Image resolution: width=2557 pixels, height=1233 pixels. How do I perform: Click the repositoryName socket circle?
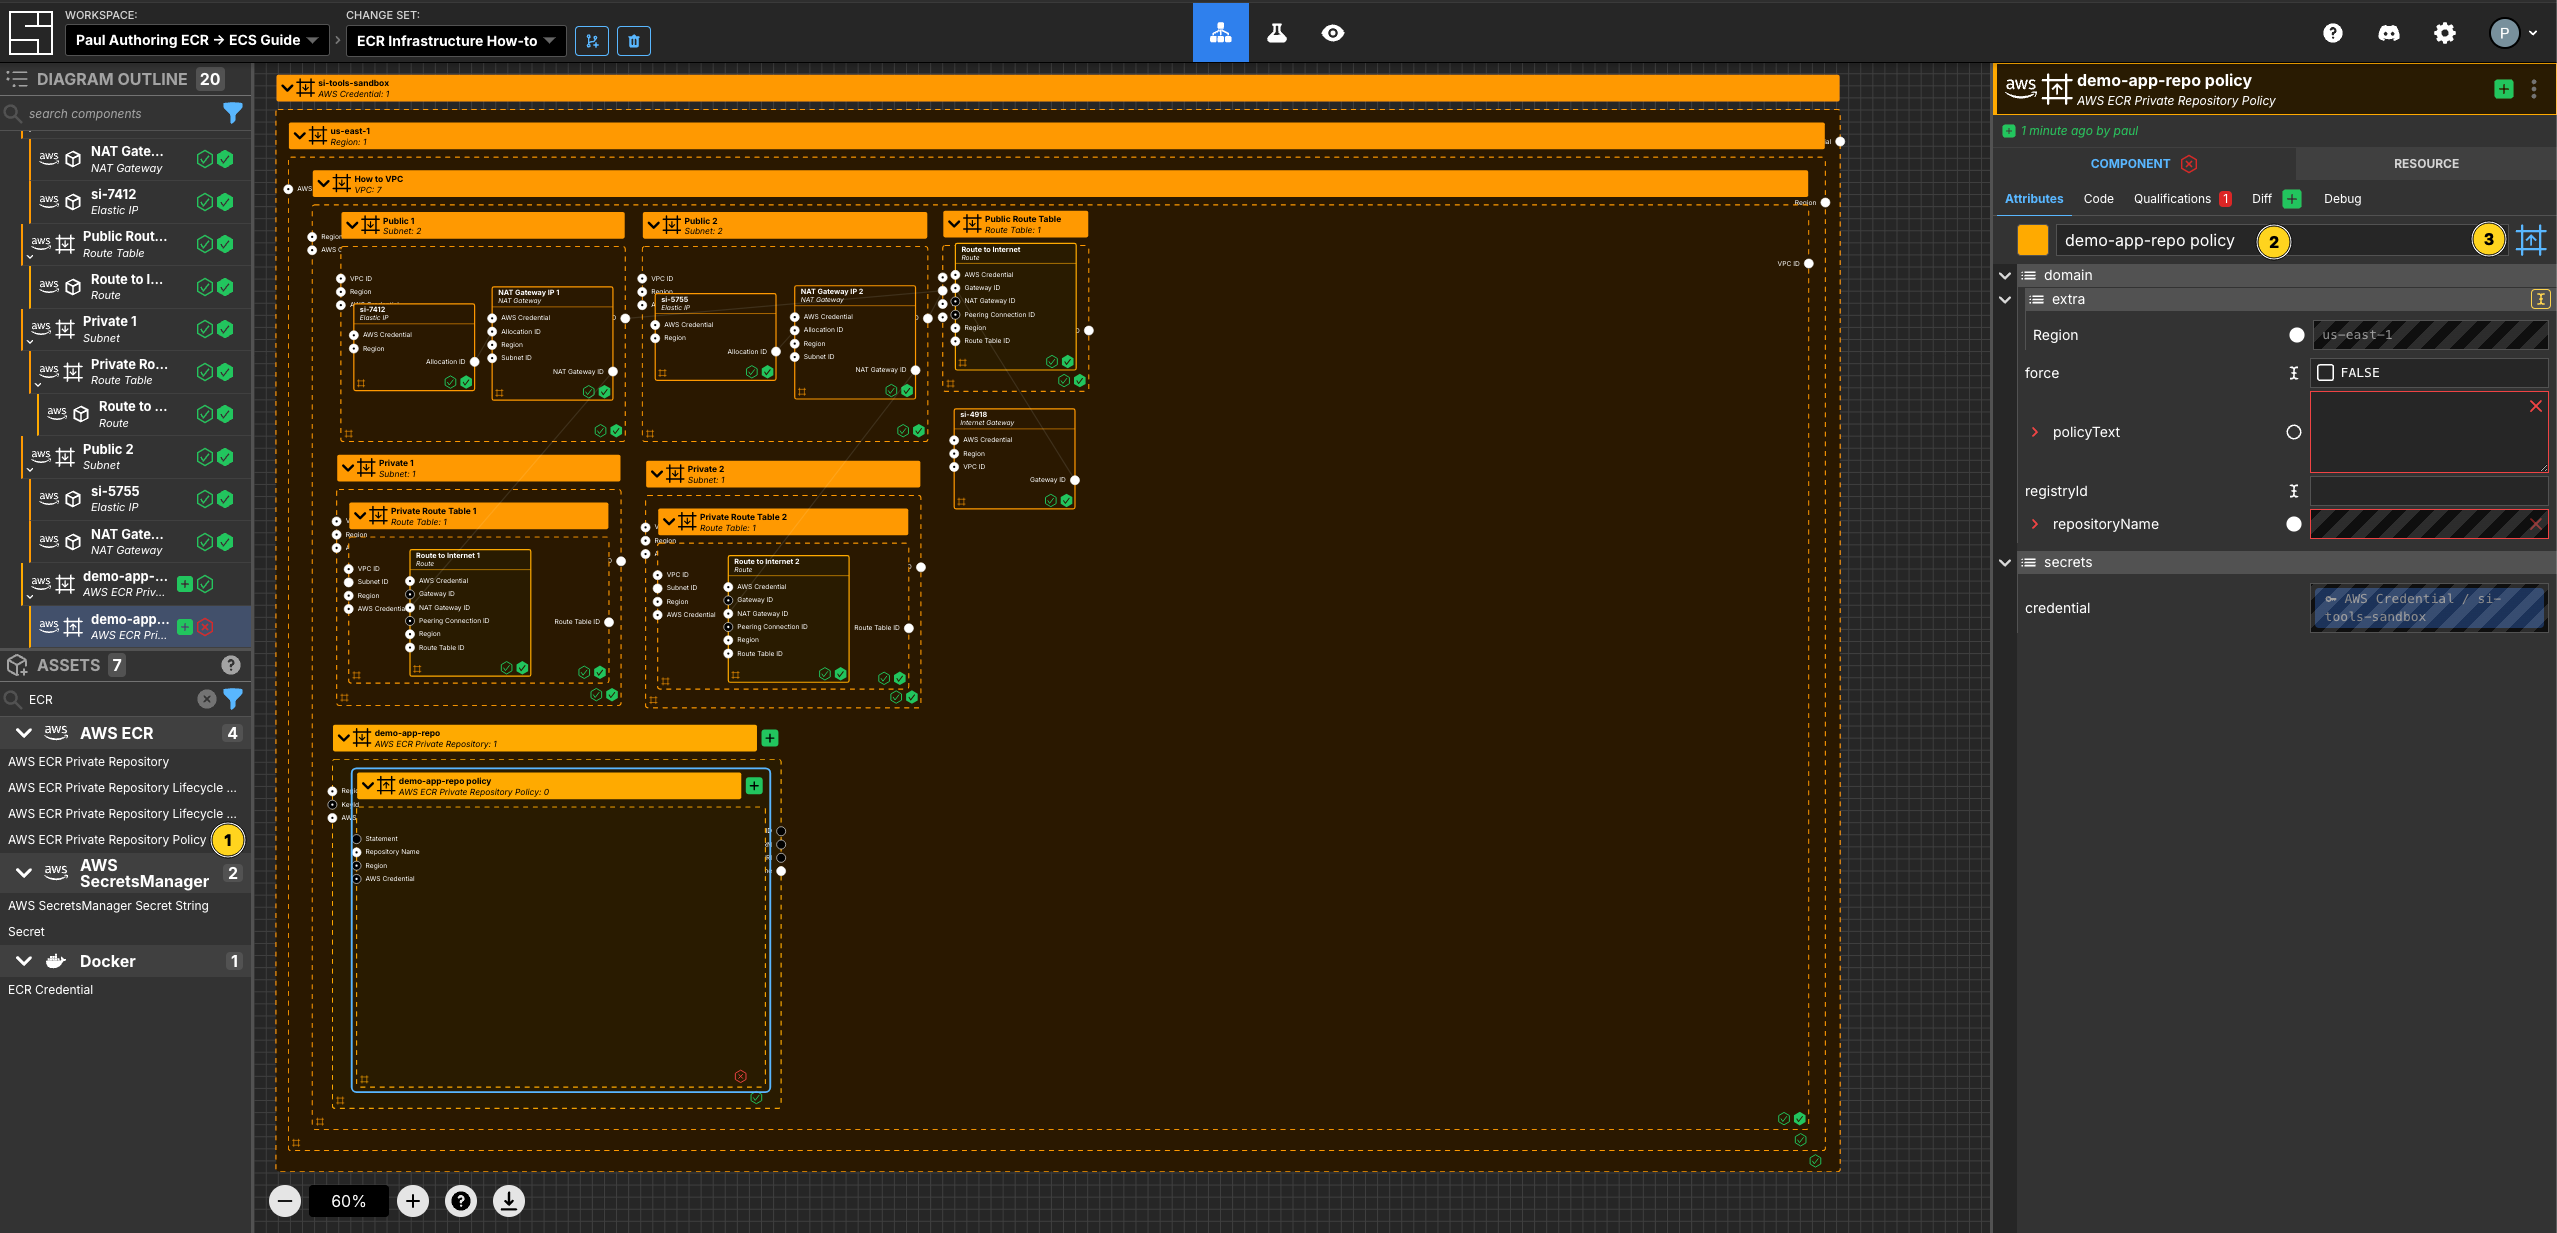pos(2294,524)
